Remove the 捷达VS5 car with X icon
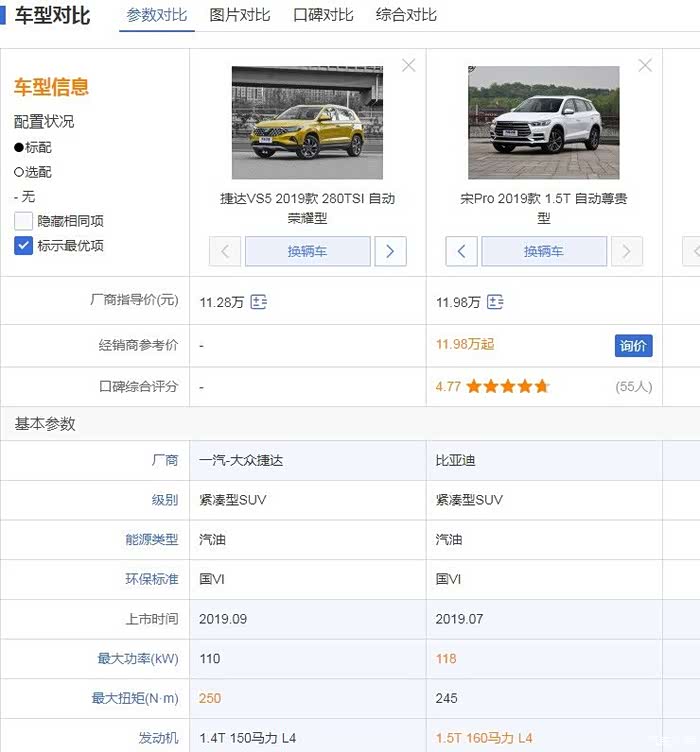Viewport: 700px width, 752px height. [408, 66]
